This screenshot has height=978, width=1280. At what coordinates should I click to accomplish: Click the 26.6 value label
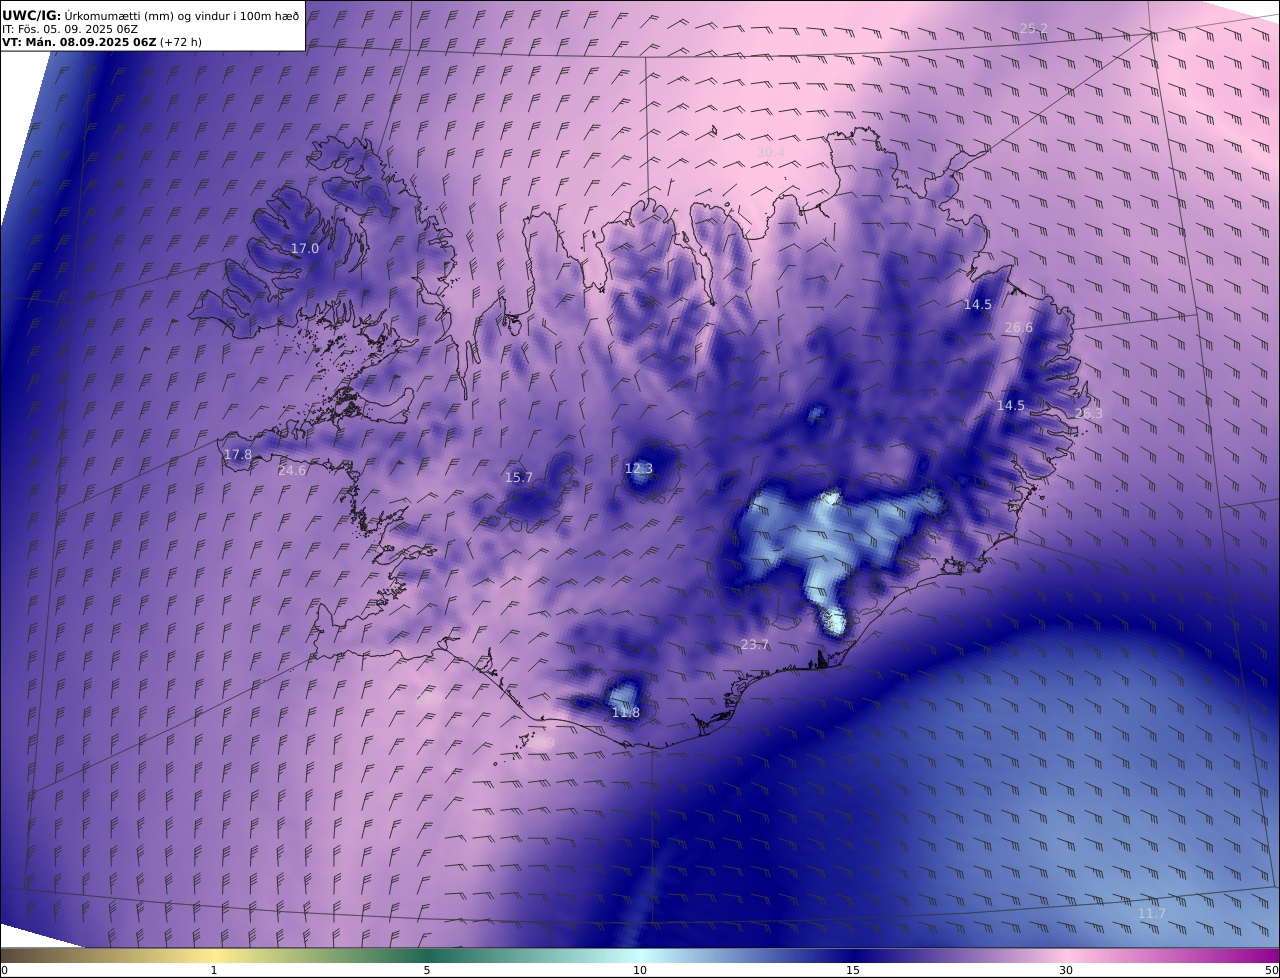(1019, 327)
